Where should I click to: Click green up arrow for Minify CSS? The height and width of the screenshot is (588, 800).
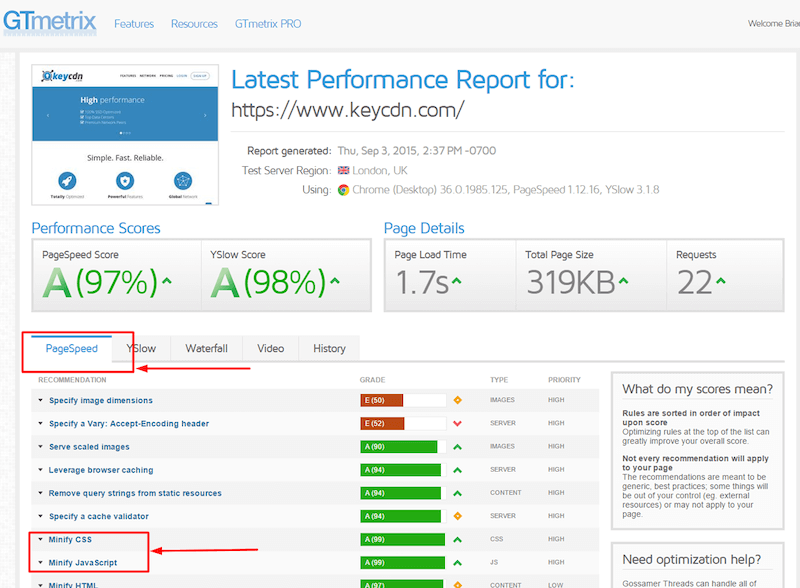458,540
